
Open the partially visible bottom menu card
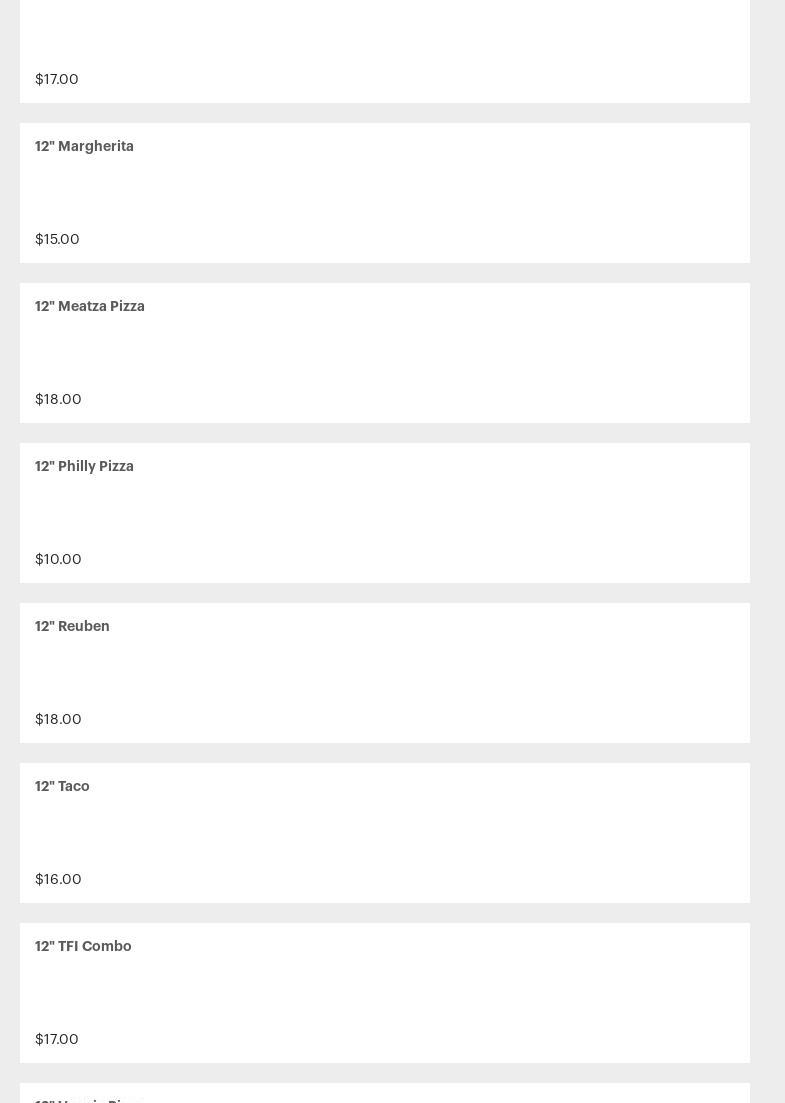pyautogui.click(x=385, y=1094)
